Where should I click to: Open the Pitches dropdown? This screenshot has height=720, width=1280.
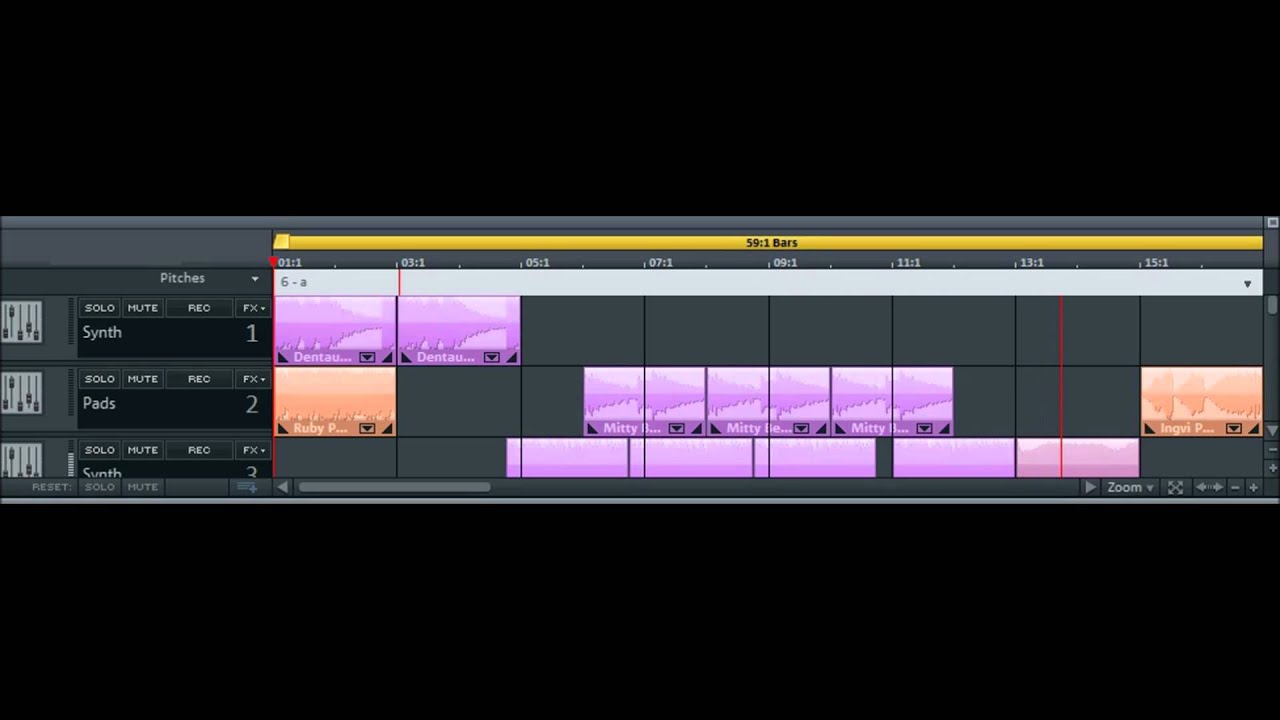(x=209, y=279)
